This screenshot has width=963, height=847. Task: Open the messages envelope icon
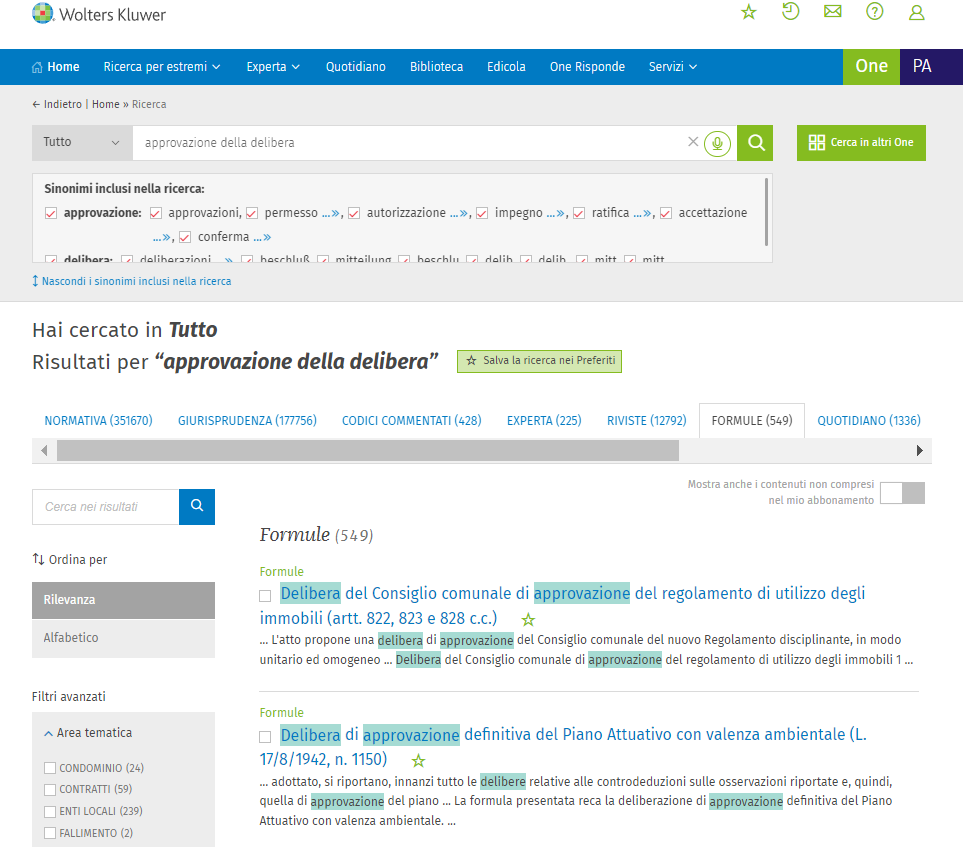coord(832,12)
